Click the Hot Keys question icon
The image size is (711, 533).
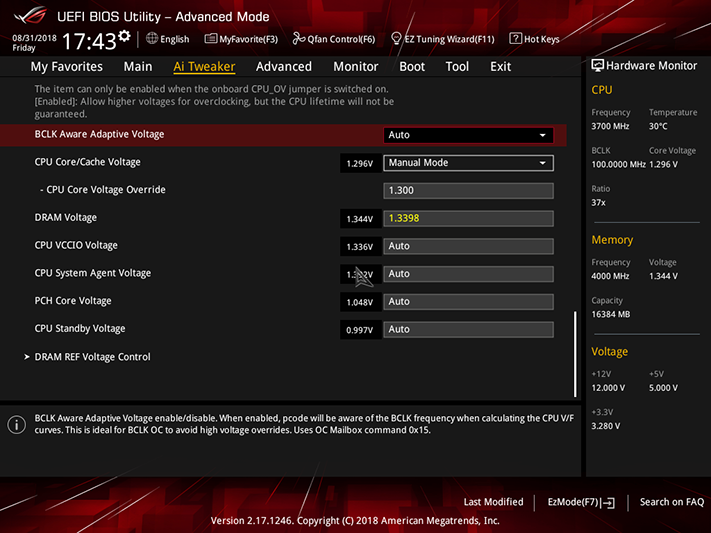[x=515, y=39]
